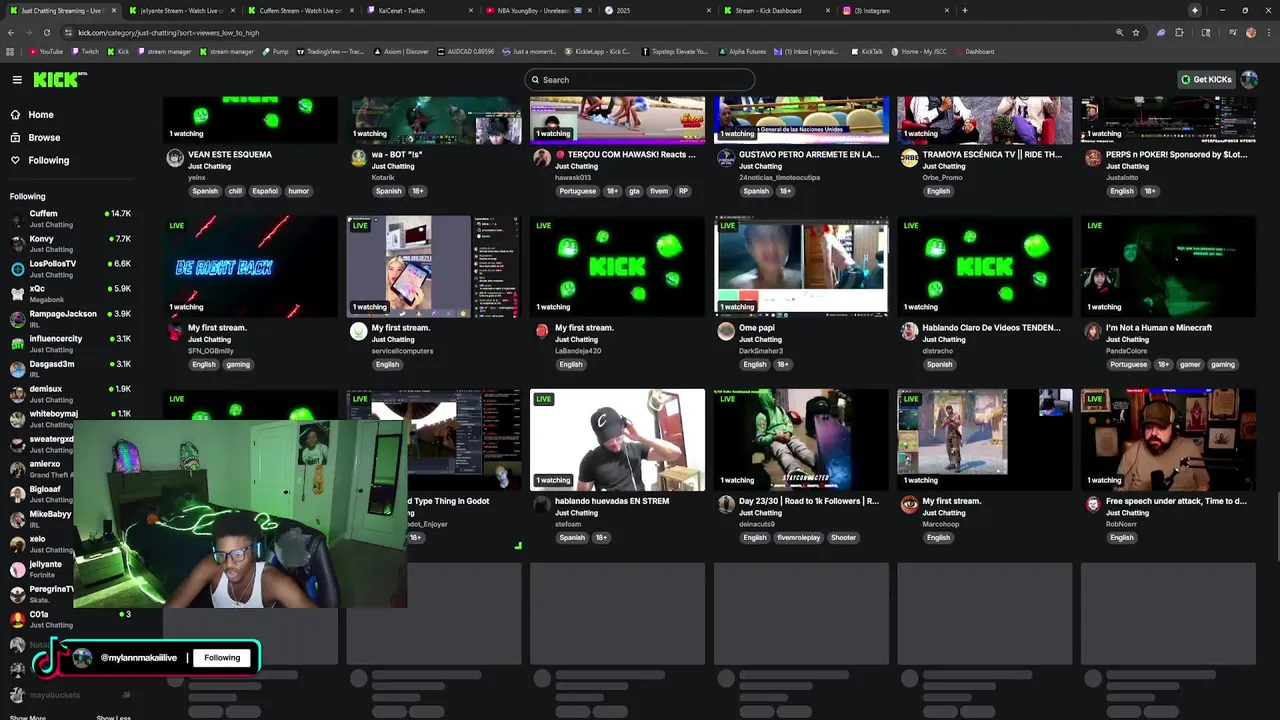Open 'Day 23/30 | Road to 1k Followers' title

coord(809,501)
